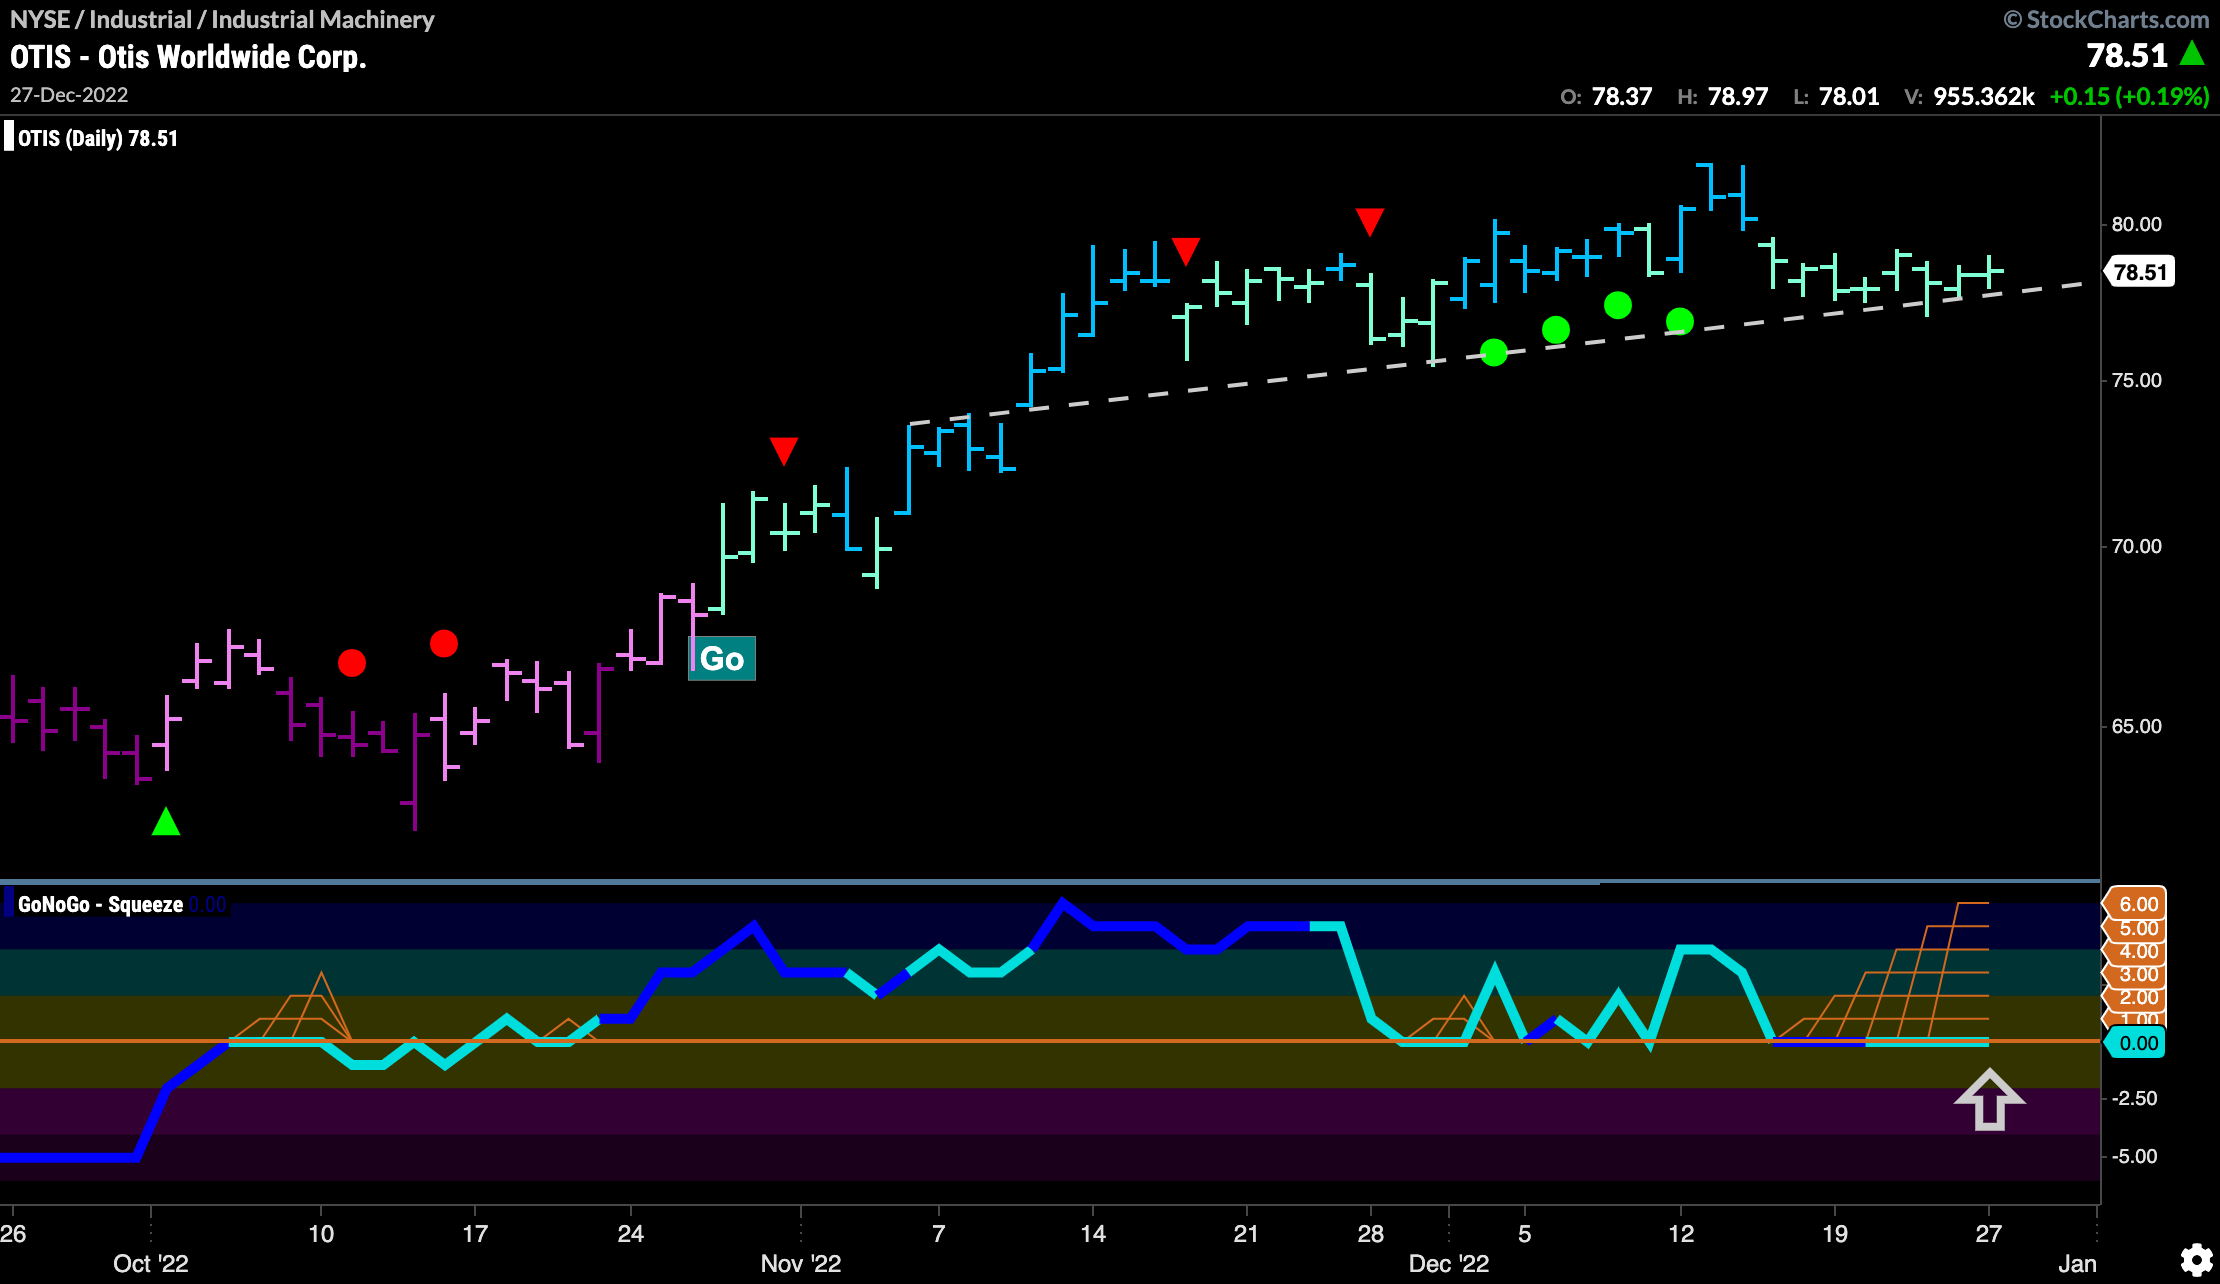This screenshot has height=1284, width=2220.
Task: Click the red down-triangle marker in early November
Action: tap(784, 451)
